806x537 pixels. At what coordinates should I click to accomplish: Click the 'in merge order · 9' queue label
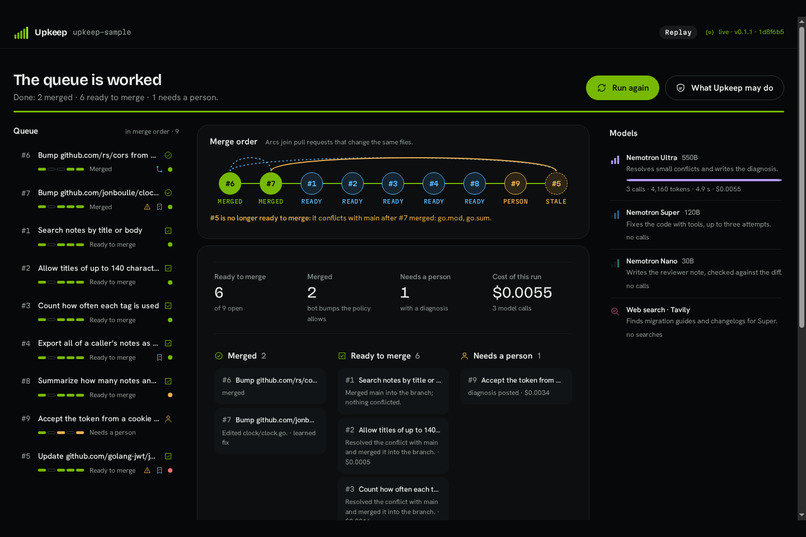click(x=152, y=132)
